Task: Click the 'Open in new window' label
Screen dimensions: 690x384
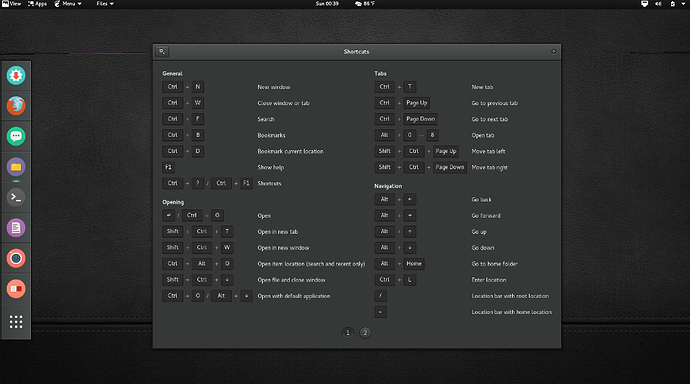Action: [x=283, y=248]
